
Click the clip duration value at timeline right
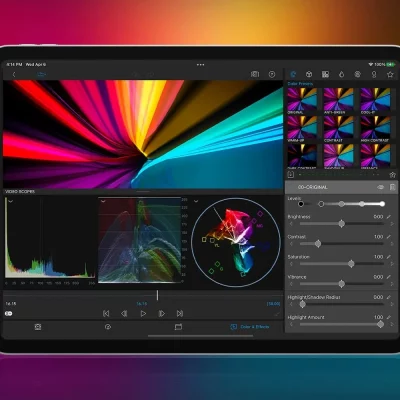(x=273, y=304)
